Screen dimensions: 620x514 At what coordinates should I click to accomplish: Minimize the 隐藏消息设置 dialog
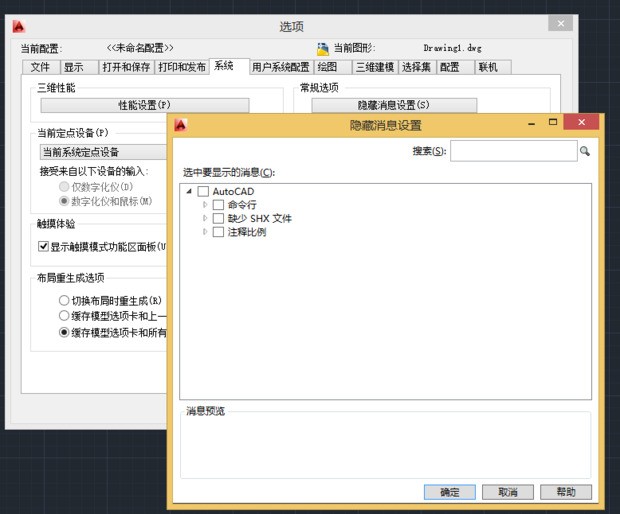tap(531, 123)
